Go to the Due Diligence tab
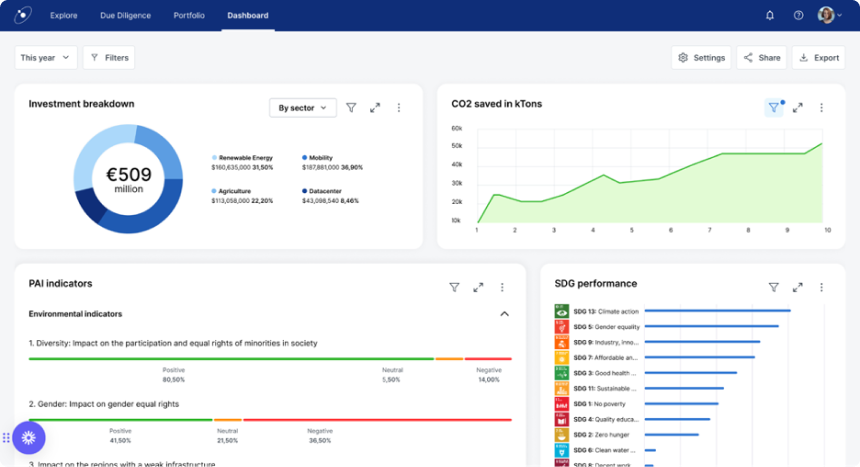 125,16
